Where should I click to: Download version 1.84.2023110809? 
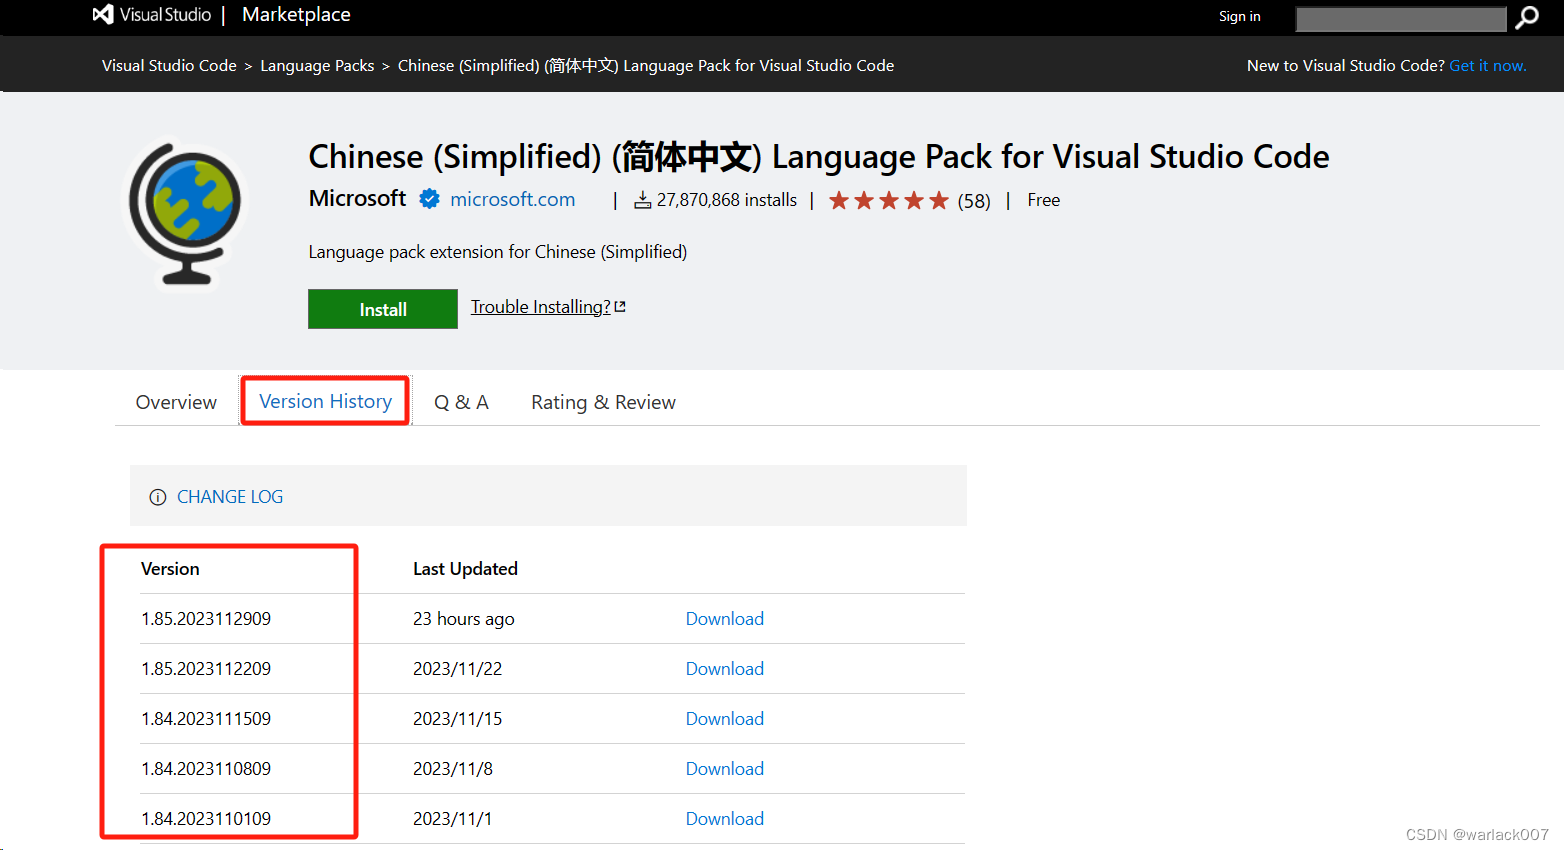point(724,769)
